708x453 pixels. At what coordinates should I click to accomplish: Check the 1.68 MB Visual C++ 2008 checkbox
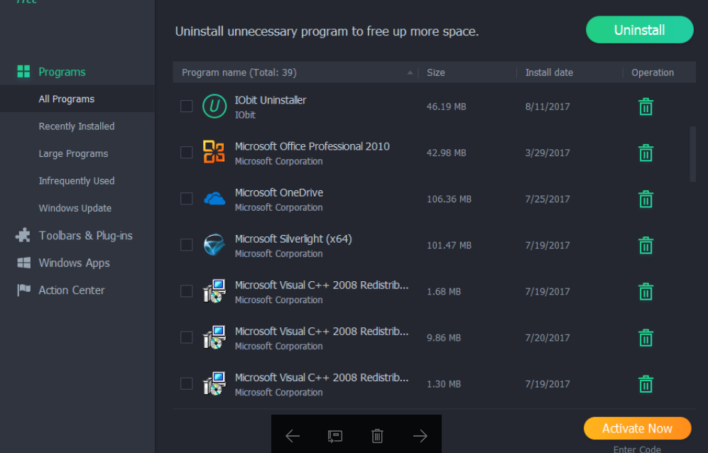pyautogui.click(x=186, y=291)
